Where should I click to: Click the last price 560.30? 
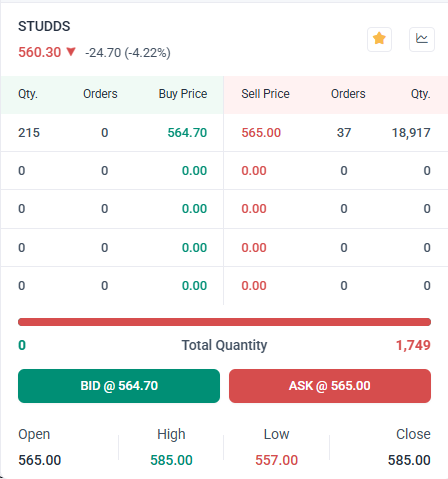point(39,52)
